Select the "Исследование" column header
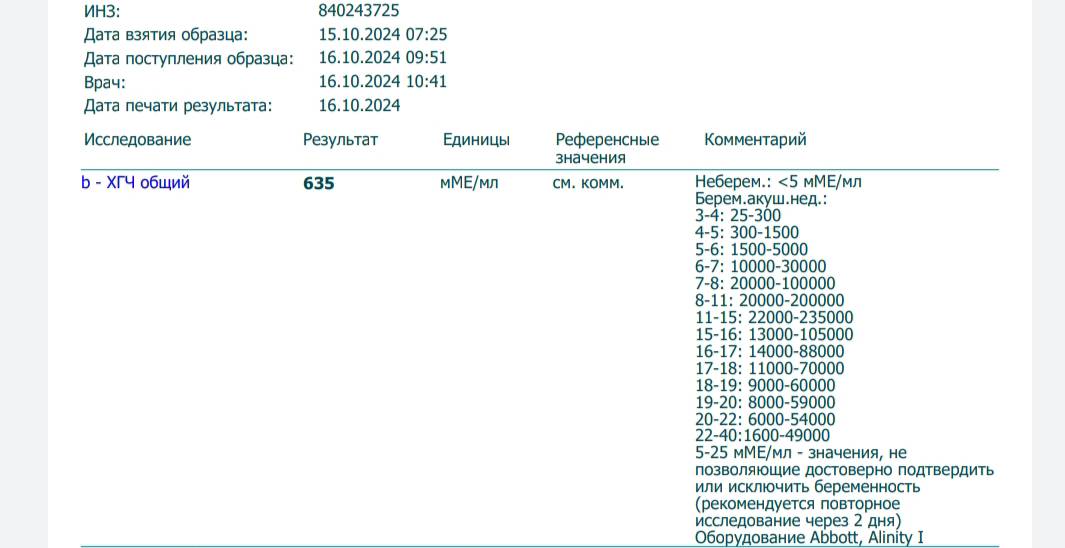The image size is (1065, 548). tap(137, 140)
